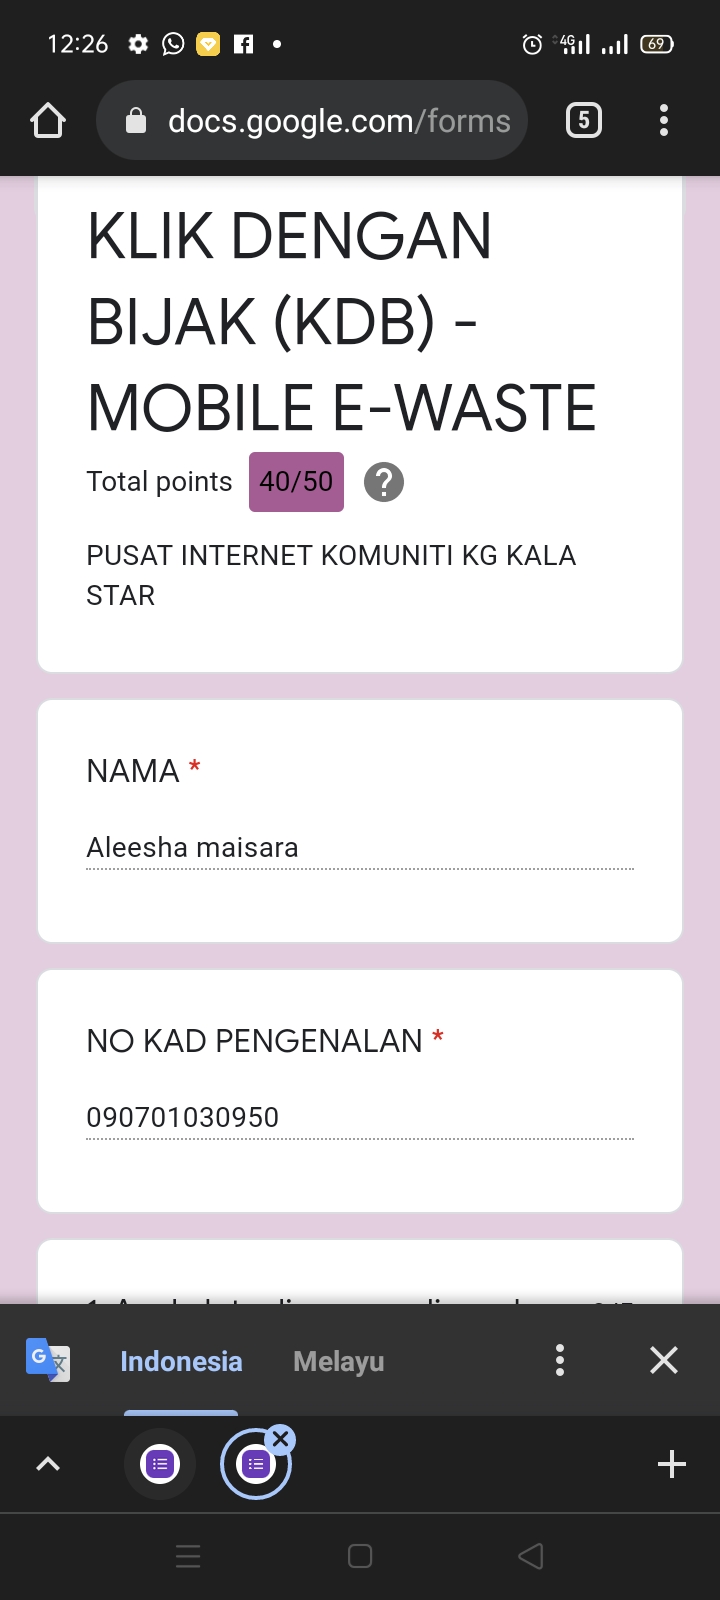Tap the lock icon for site info
The image size is (720, 1600).
136,121
